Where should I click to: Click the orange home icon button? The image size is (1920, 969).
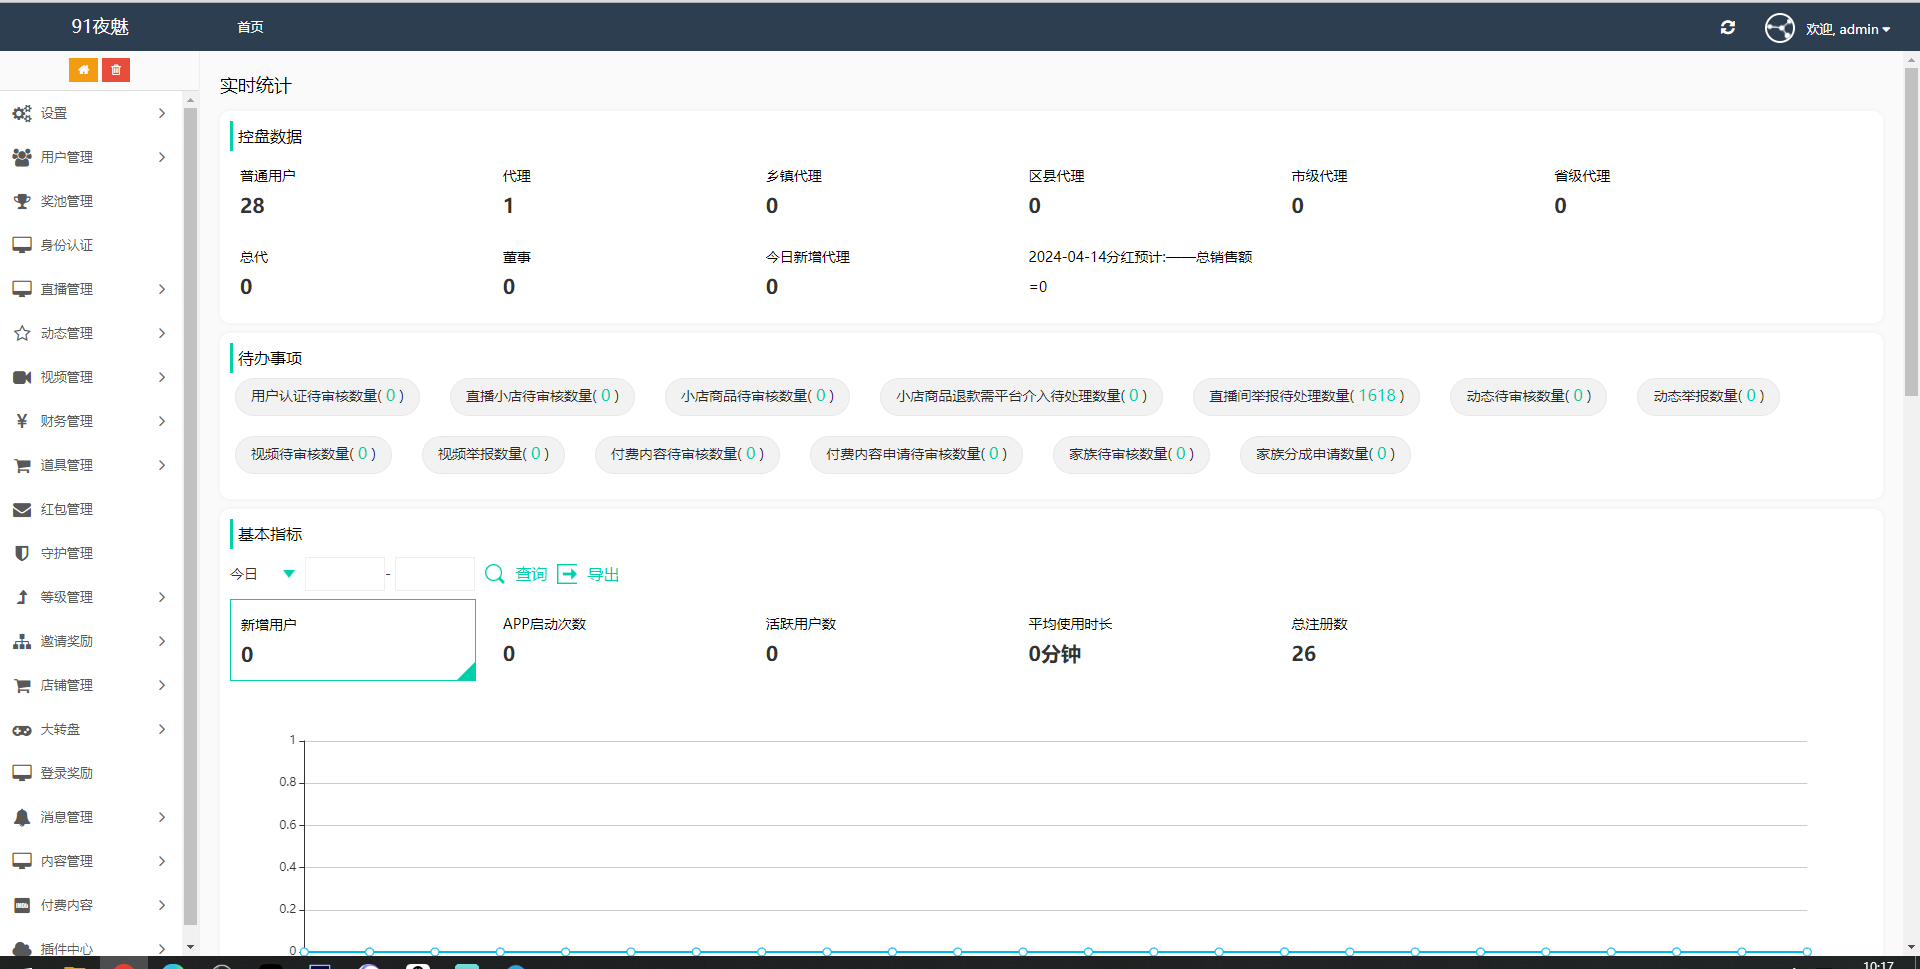coord(83,70)
